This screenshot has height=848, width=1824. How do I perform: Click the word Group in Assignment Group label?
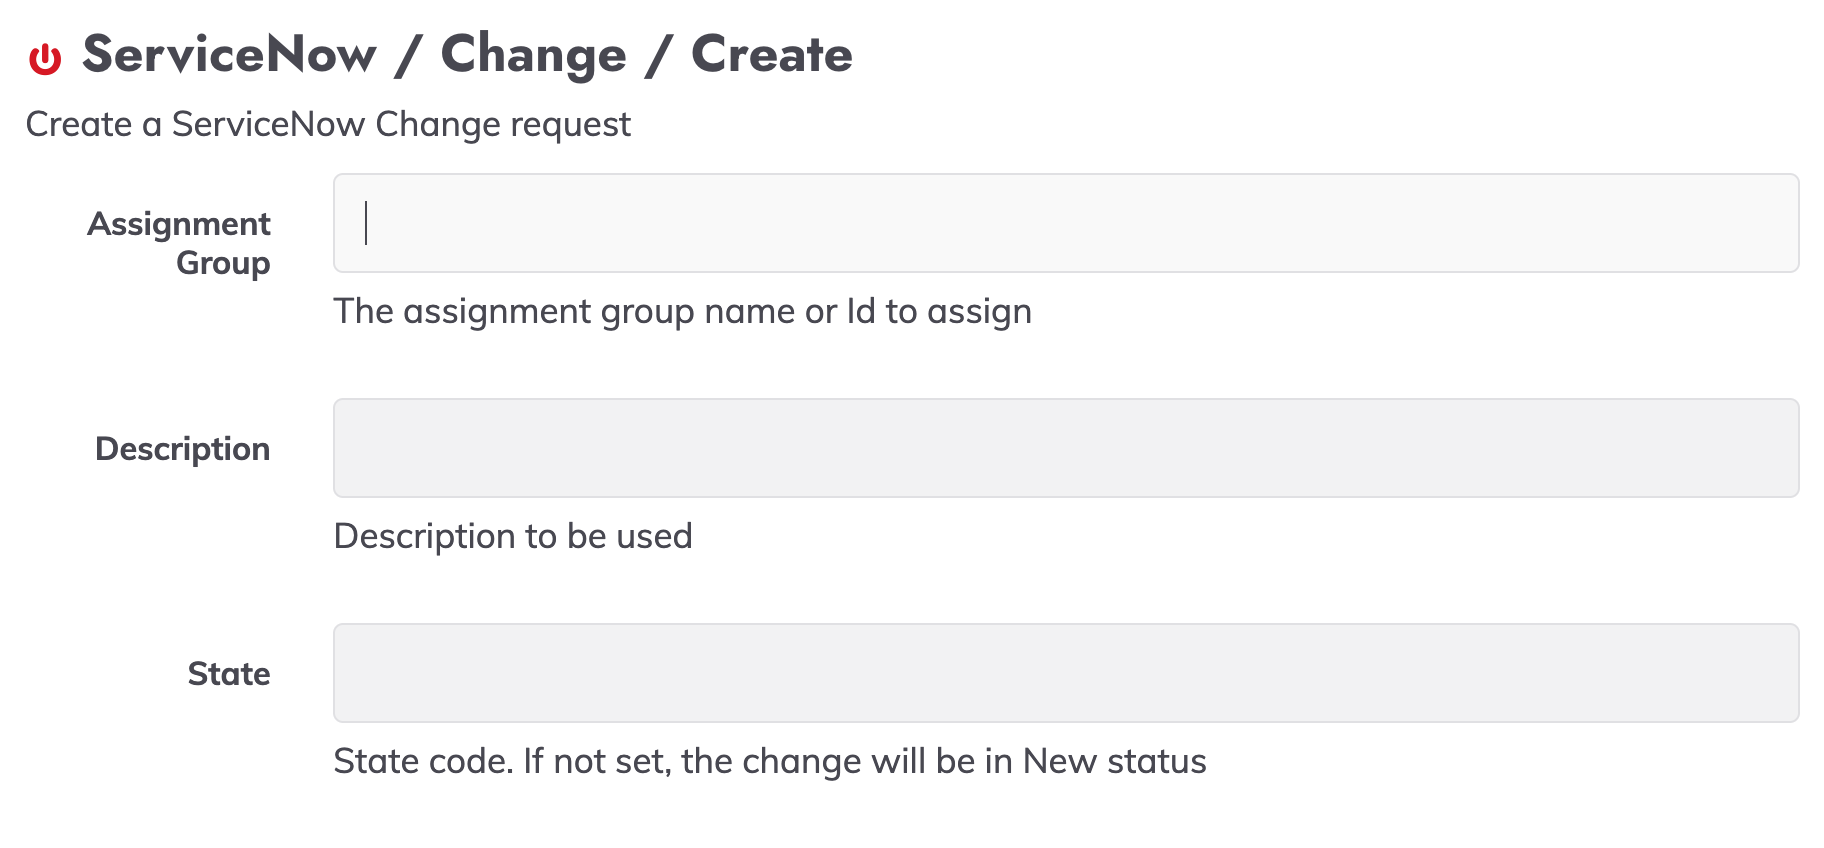tap(223, 264)
